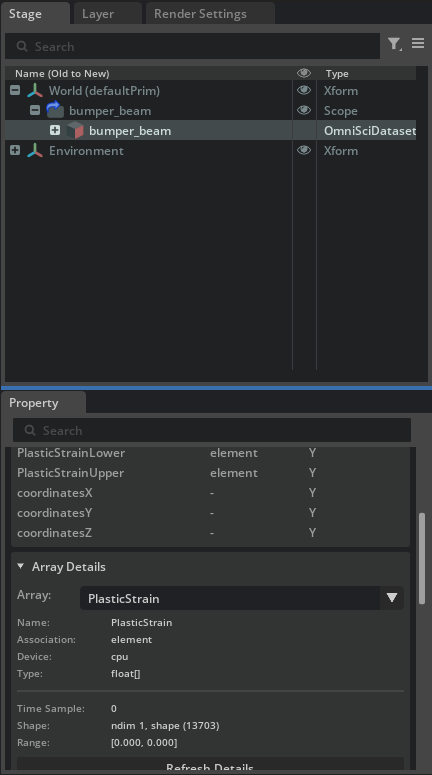
Task: Click the bumper_beam scope folder icon
Action: click(55, 110)
